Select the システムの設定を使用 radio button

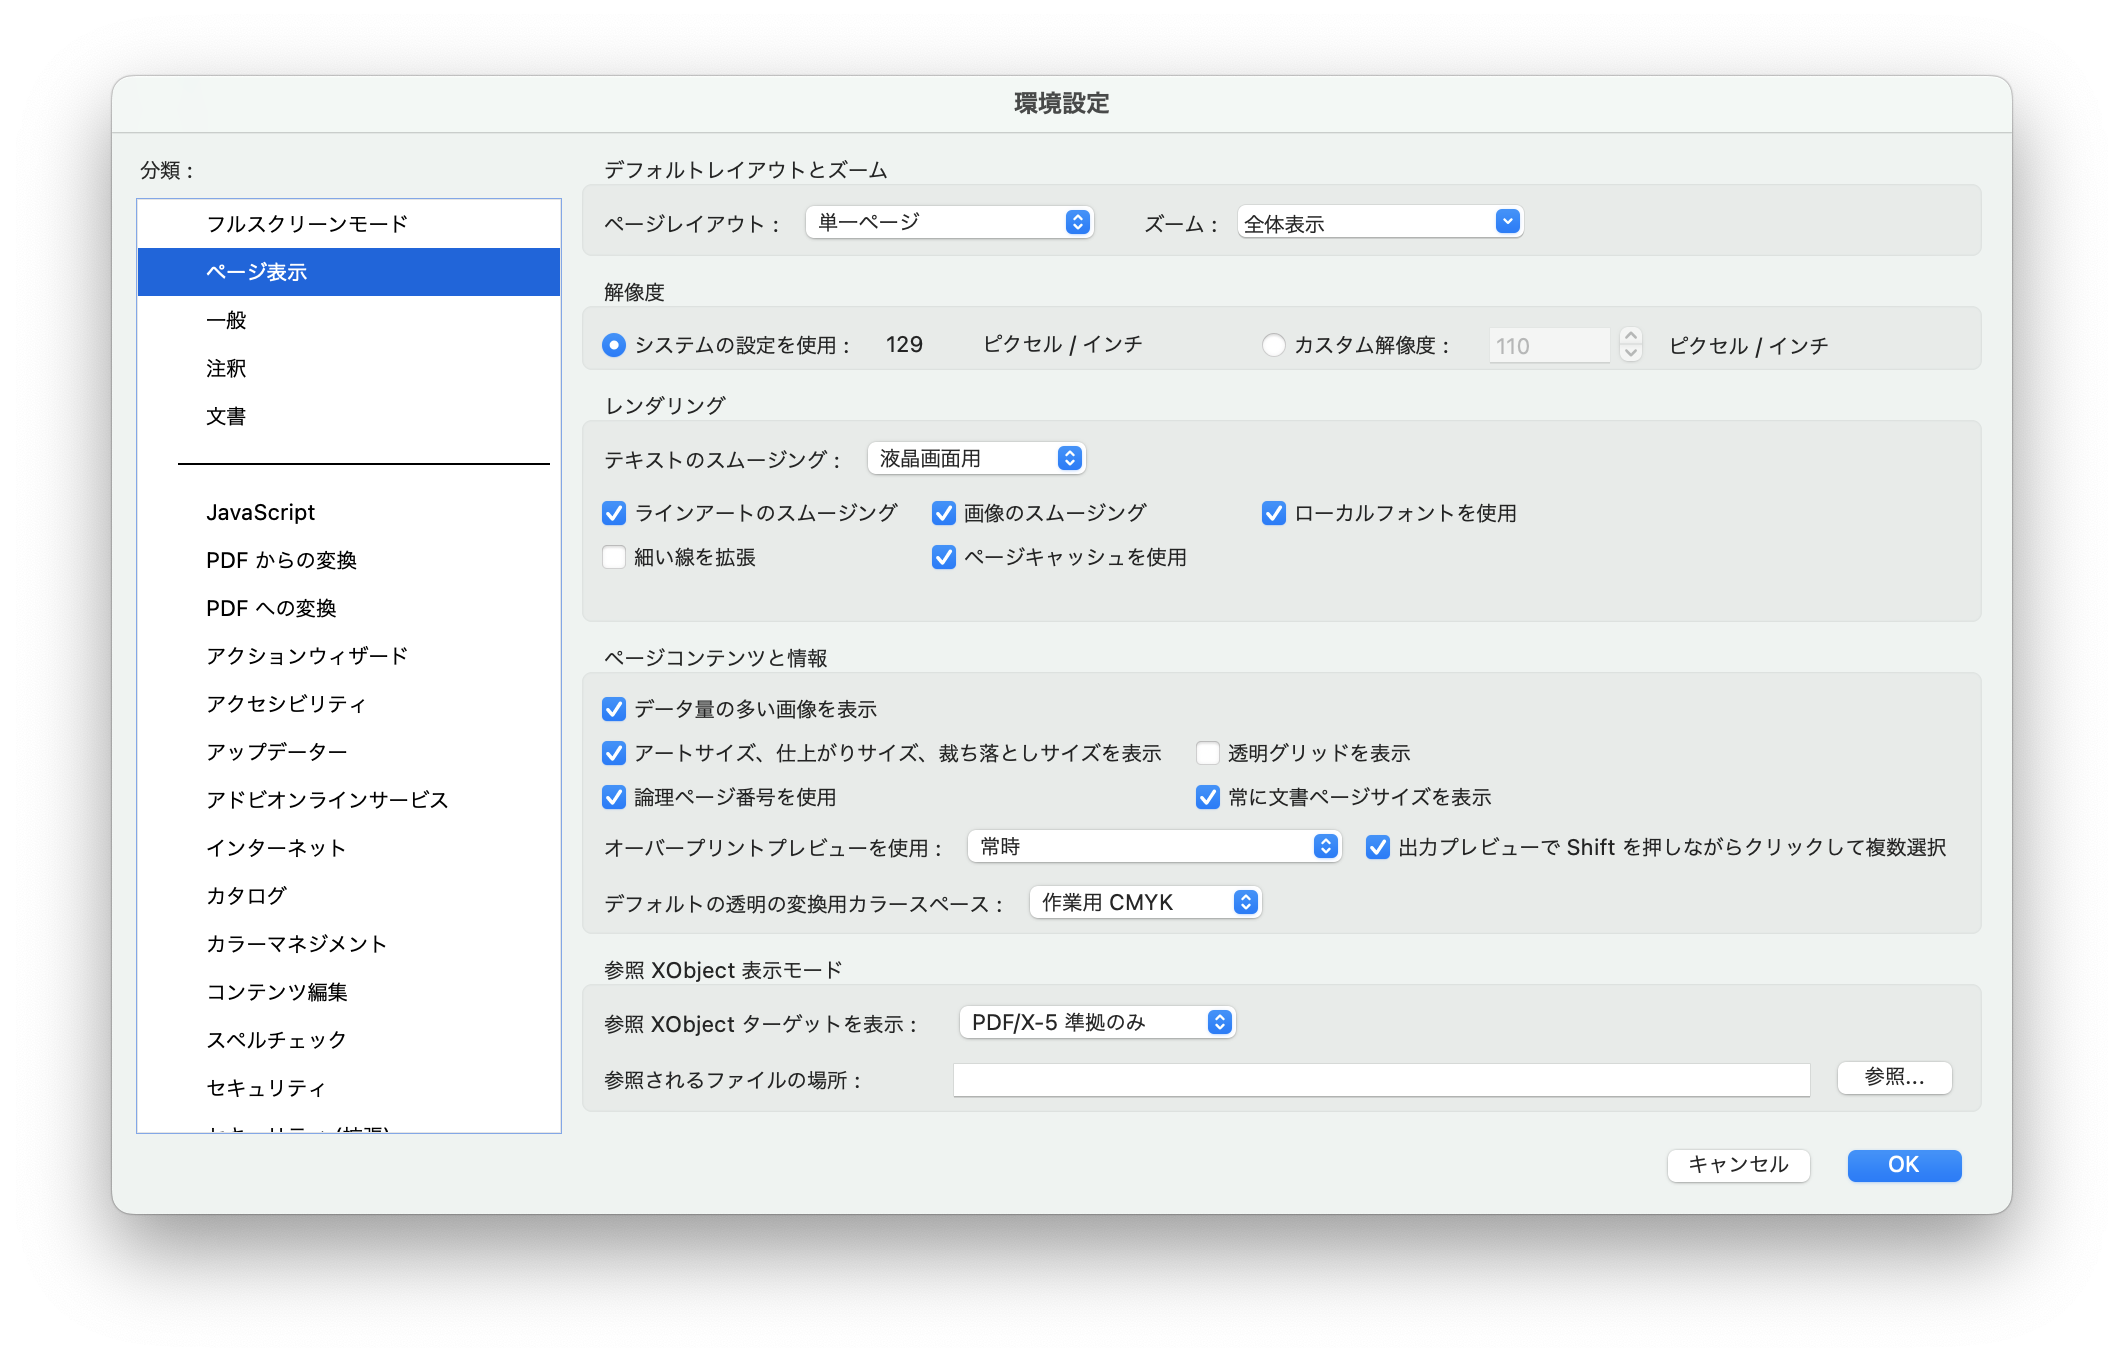[612, 344]
